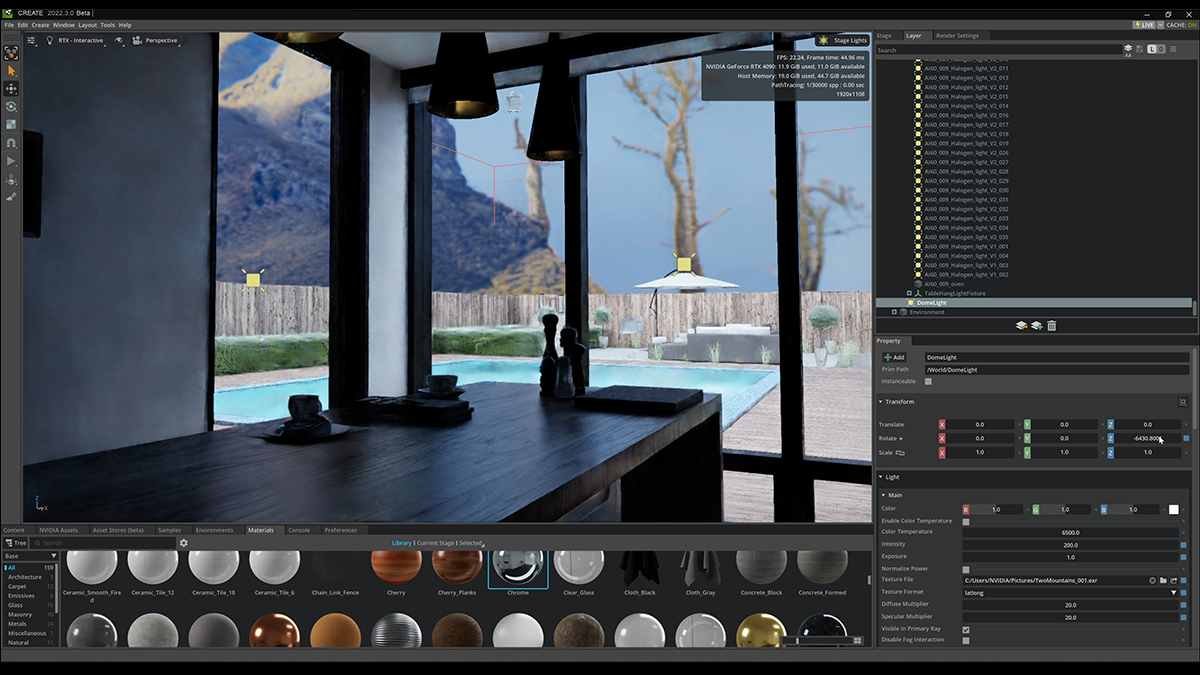Image resolution: width=1200 pixels, height=675 pixels.
Task: Click the Add button in the Property panel
Action: (x=895, y=355)
